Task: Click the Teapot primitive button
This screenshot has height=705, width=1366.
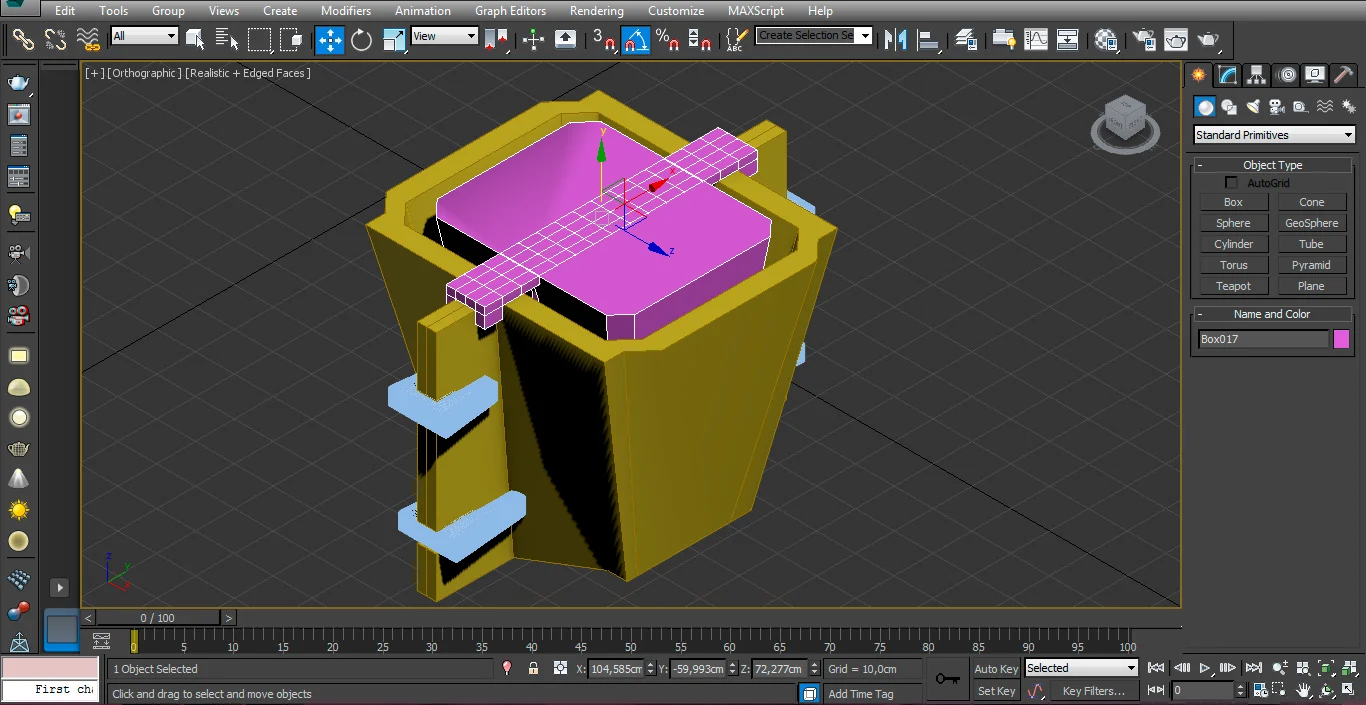Action: pos(1234,286)
